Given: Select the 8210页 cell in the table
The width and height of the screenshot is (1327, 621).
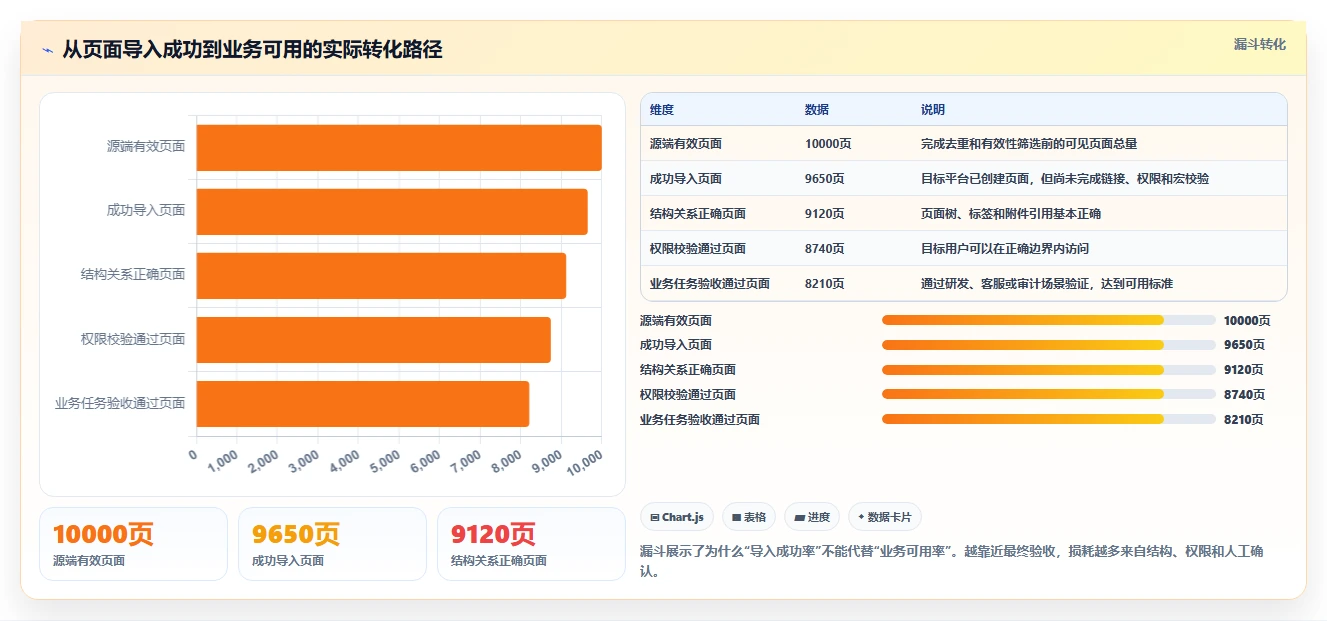Looking at the screenshot, I should click(x=825, y=284).
